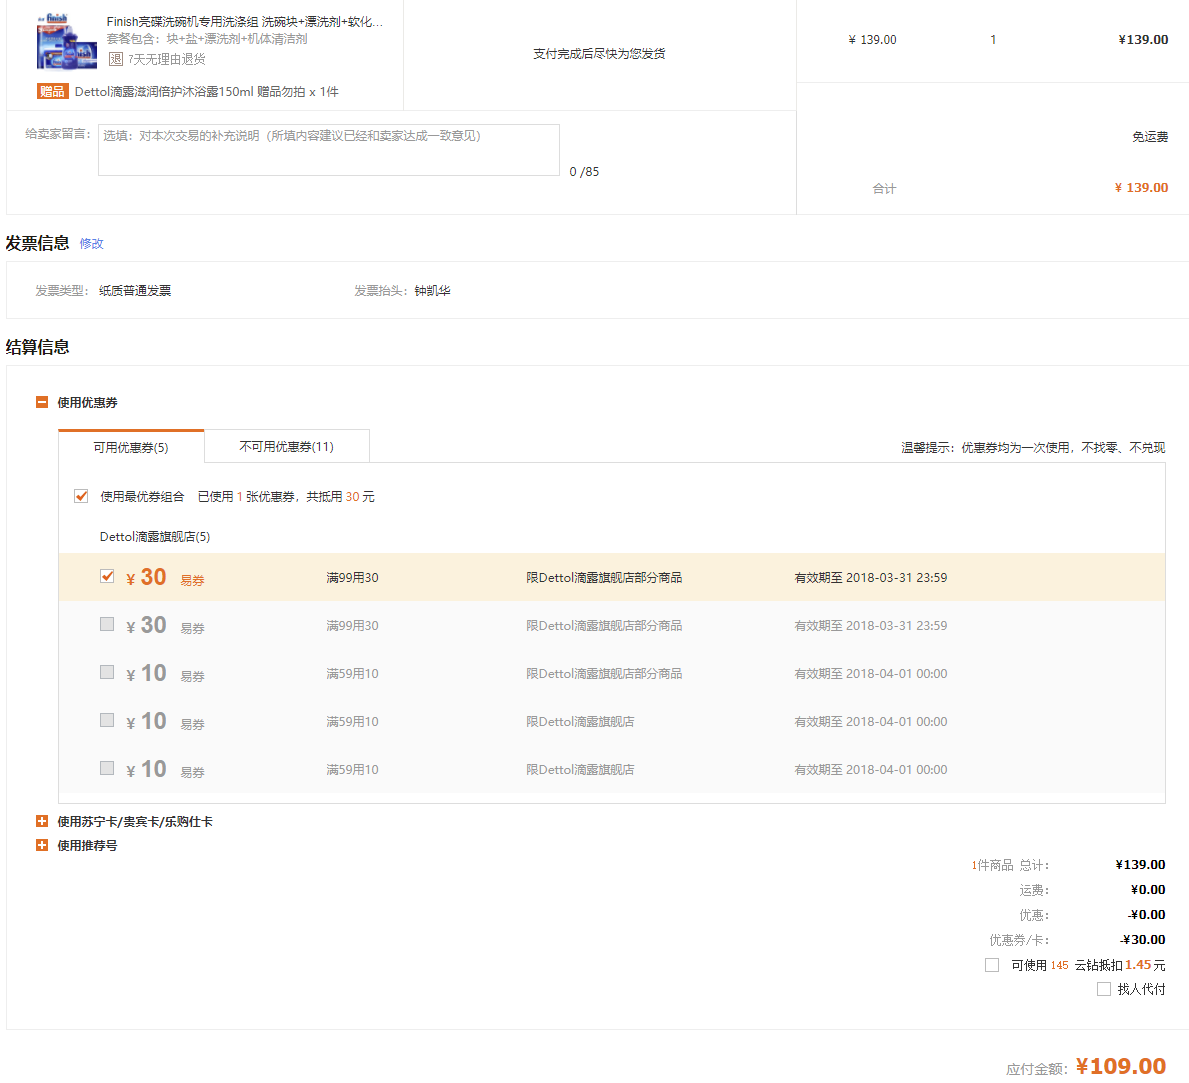
Task: Click the 温馨提示 coupon notice text
Action: tap(1033, 448)
